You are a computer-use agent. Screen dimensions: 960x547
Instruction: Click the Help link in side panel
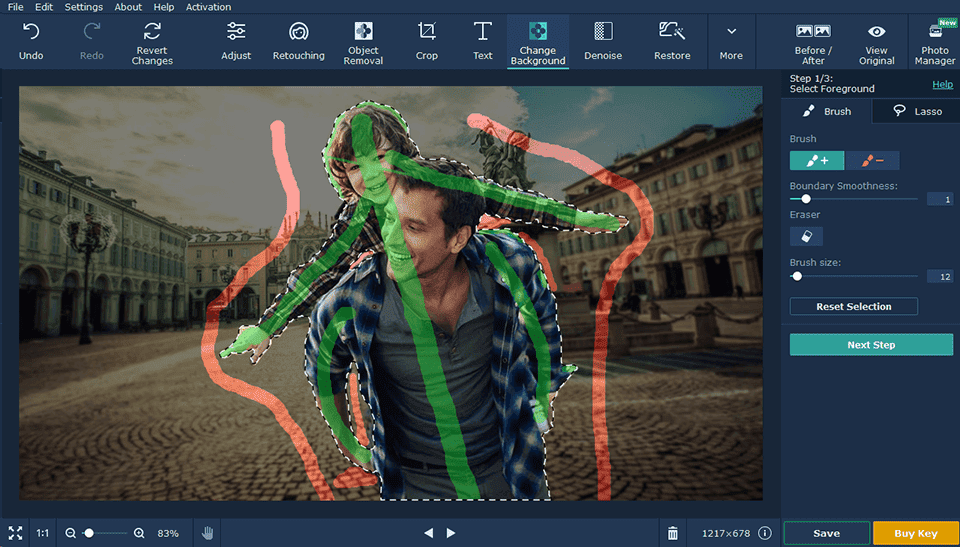click(x=942, y=85)
